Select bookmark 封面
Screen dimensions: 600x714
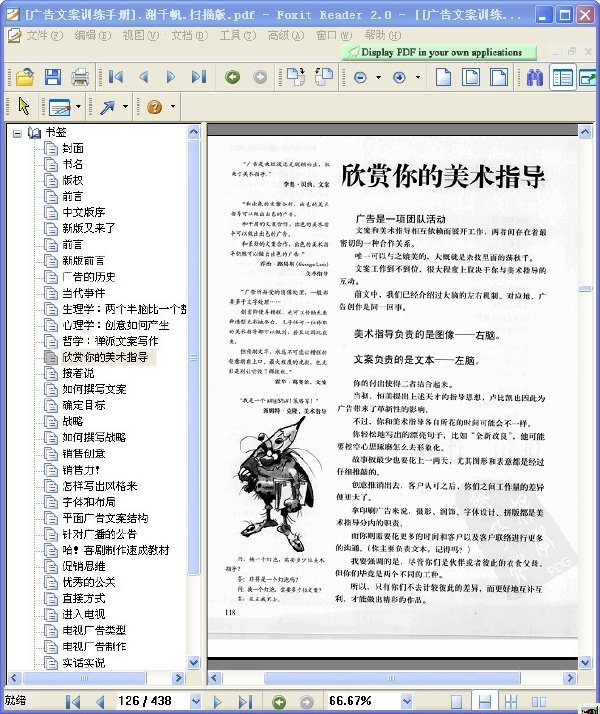(x=73, y=148)
